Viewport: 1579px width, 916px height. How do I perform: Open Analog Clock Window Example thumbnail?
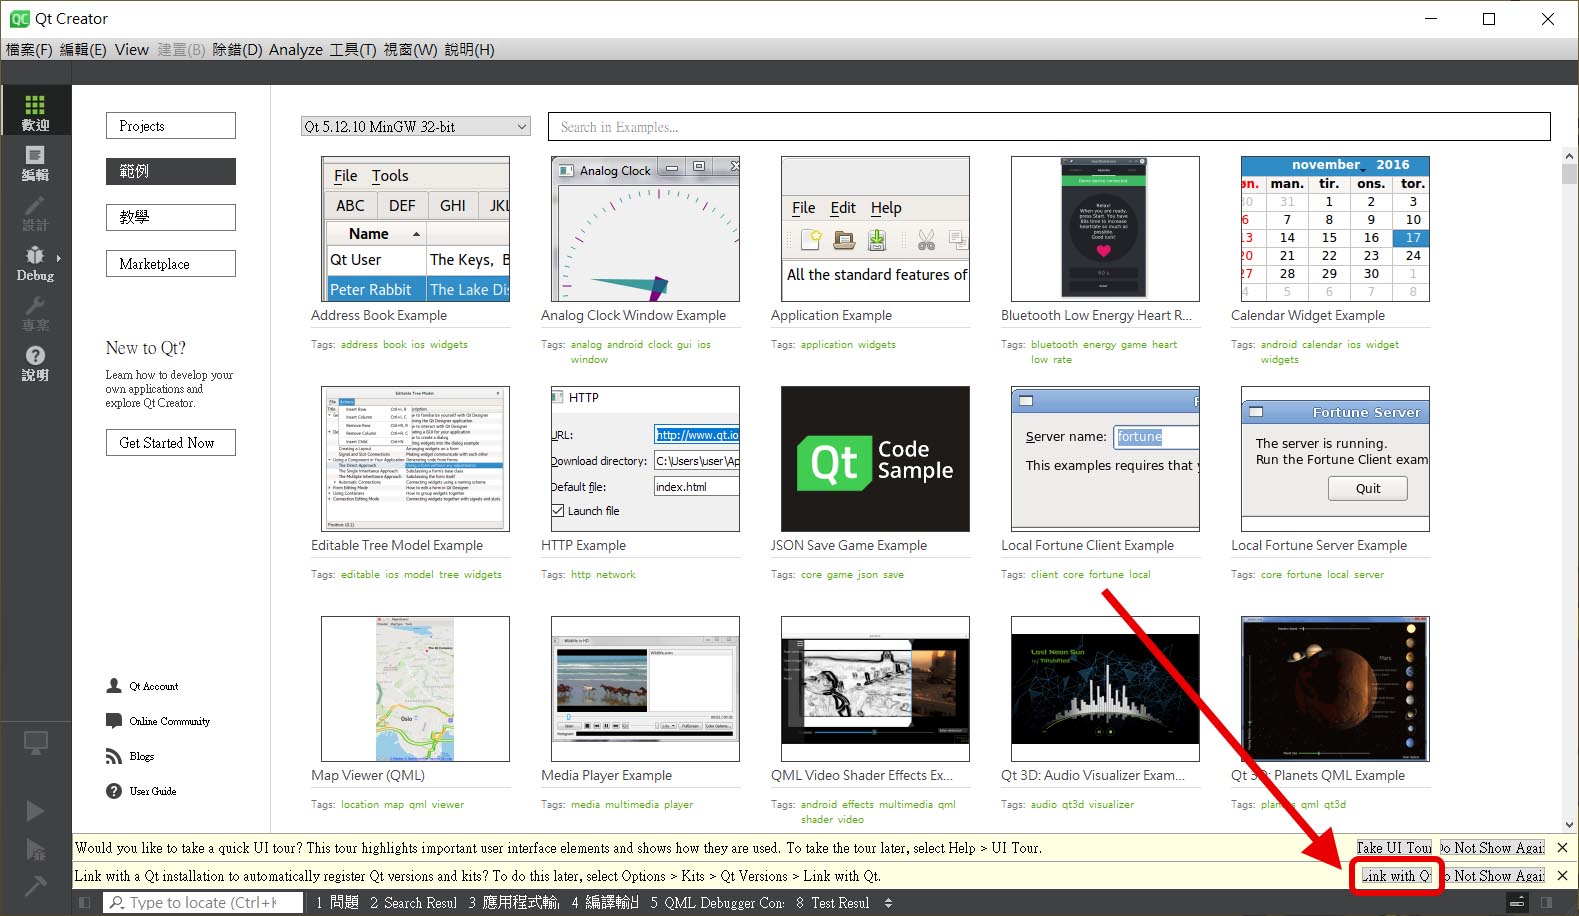[x=645, y=229]
